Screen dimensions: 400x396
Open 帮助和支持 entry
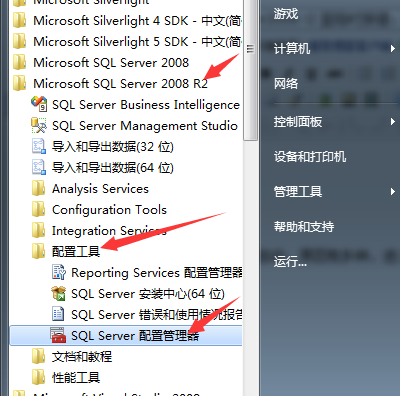click(x=304, y=227)
